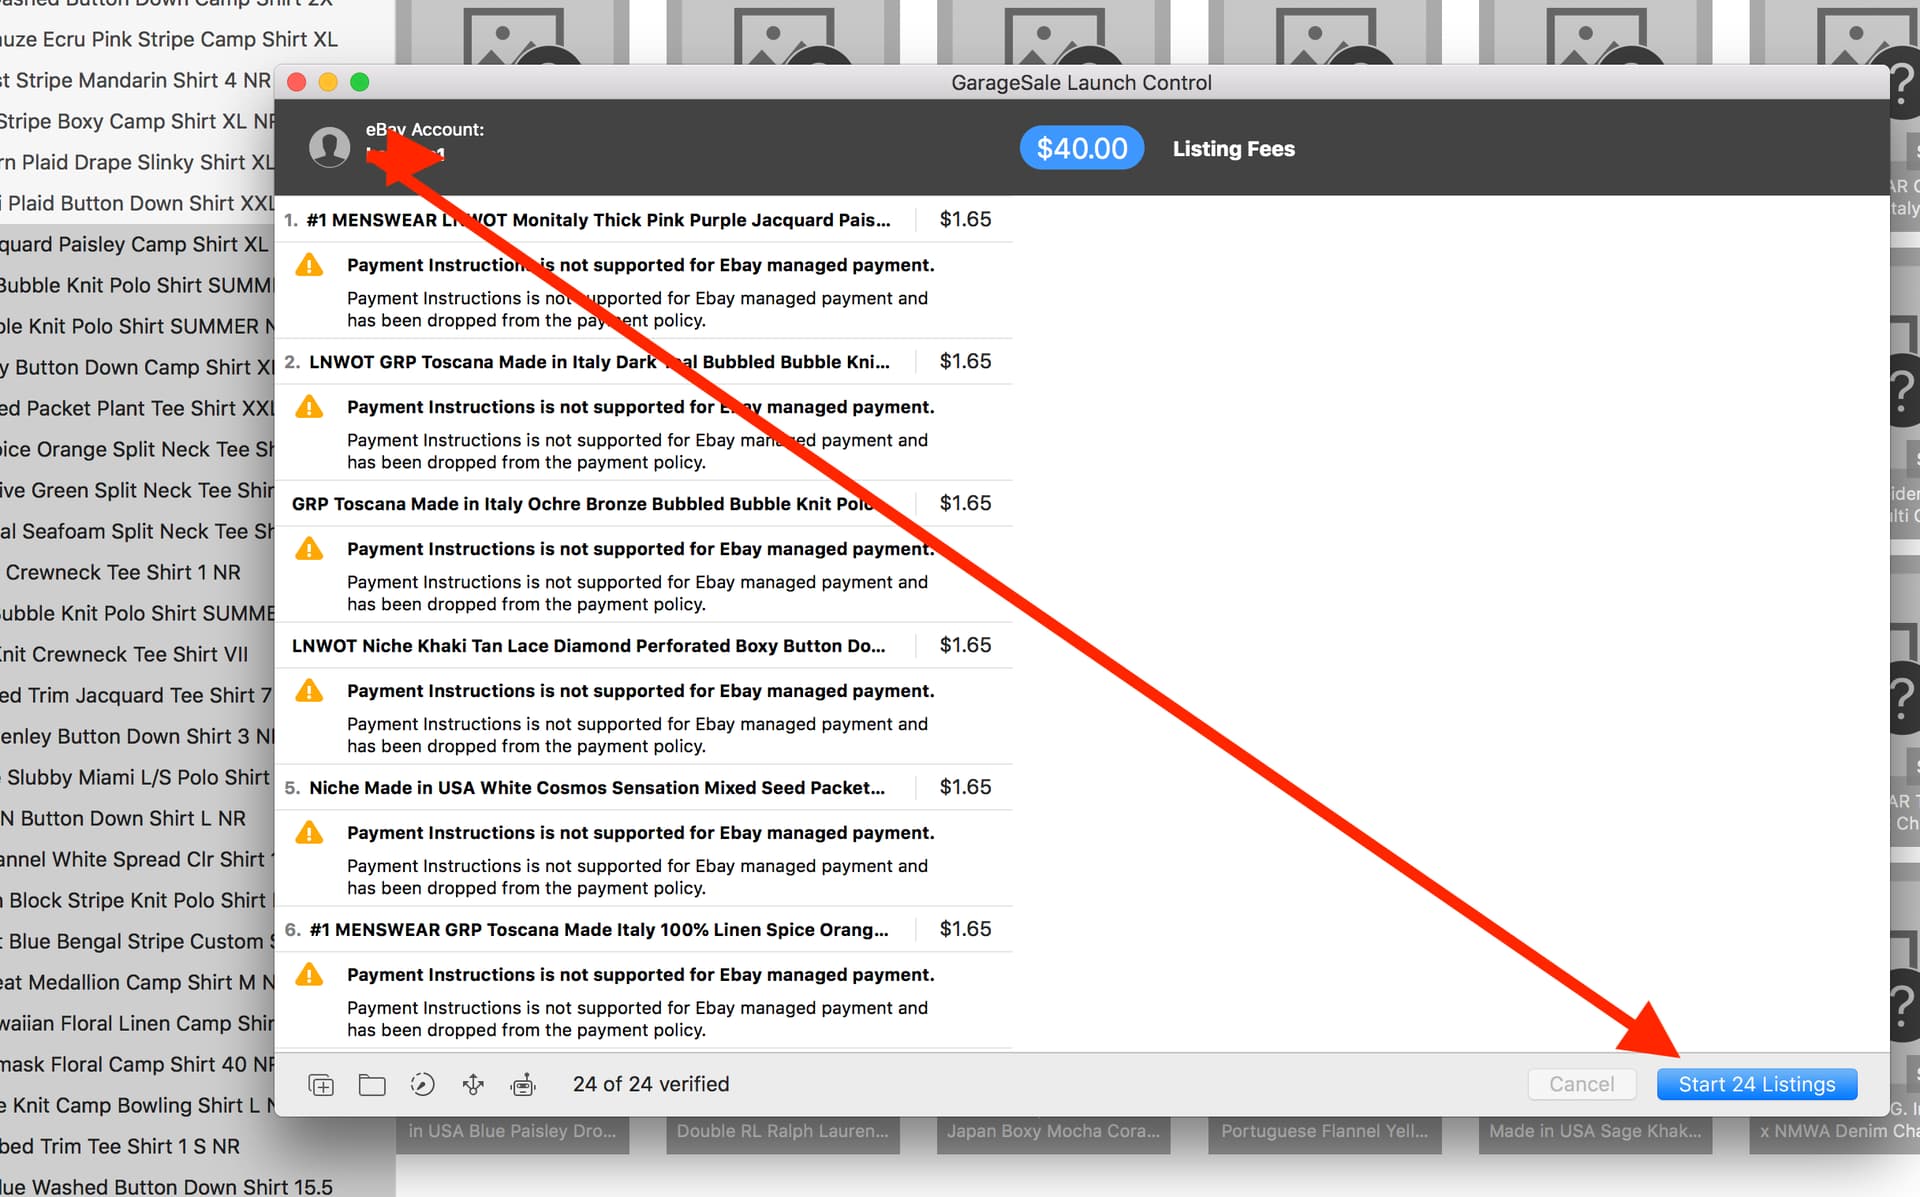
Task: Select 'White Spread Clr Shirt' in background list
Action: (137, 859)
